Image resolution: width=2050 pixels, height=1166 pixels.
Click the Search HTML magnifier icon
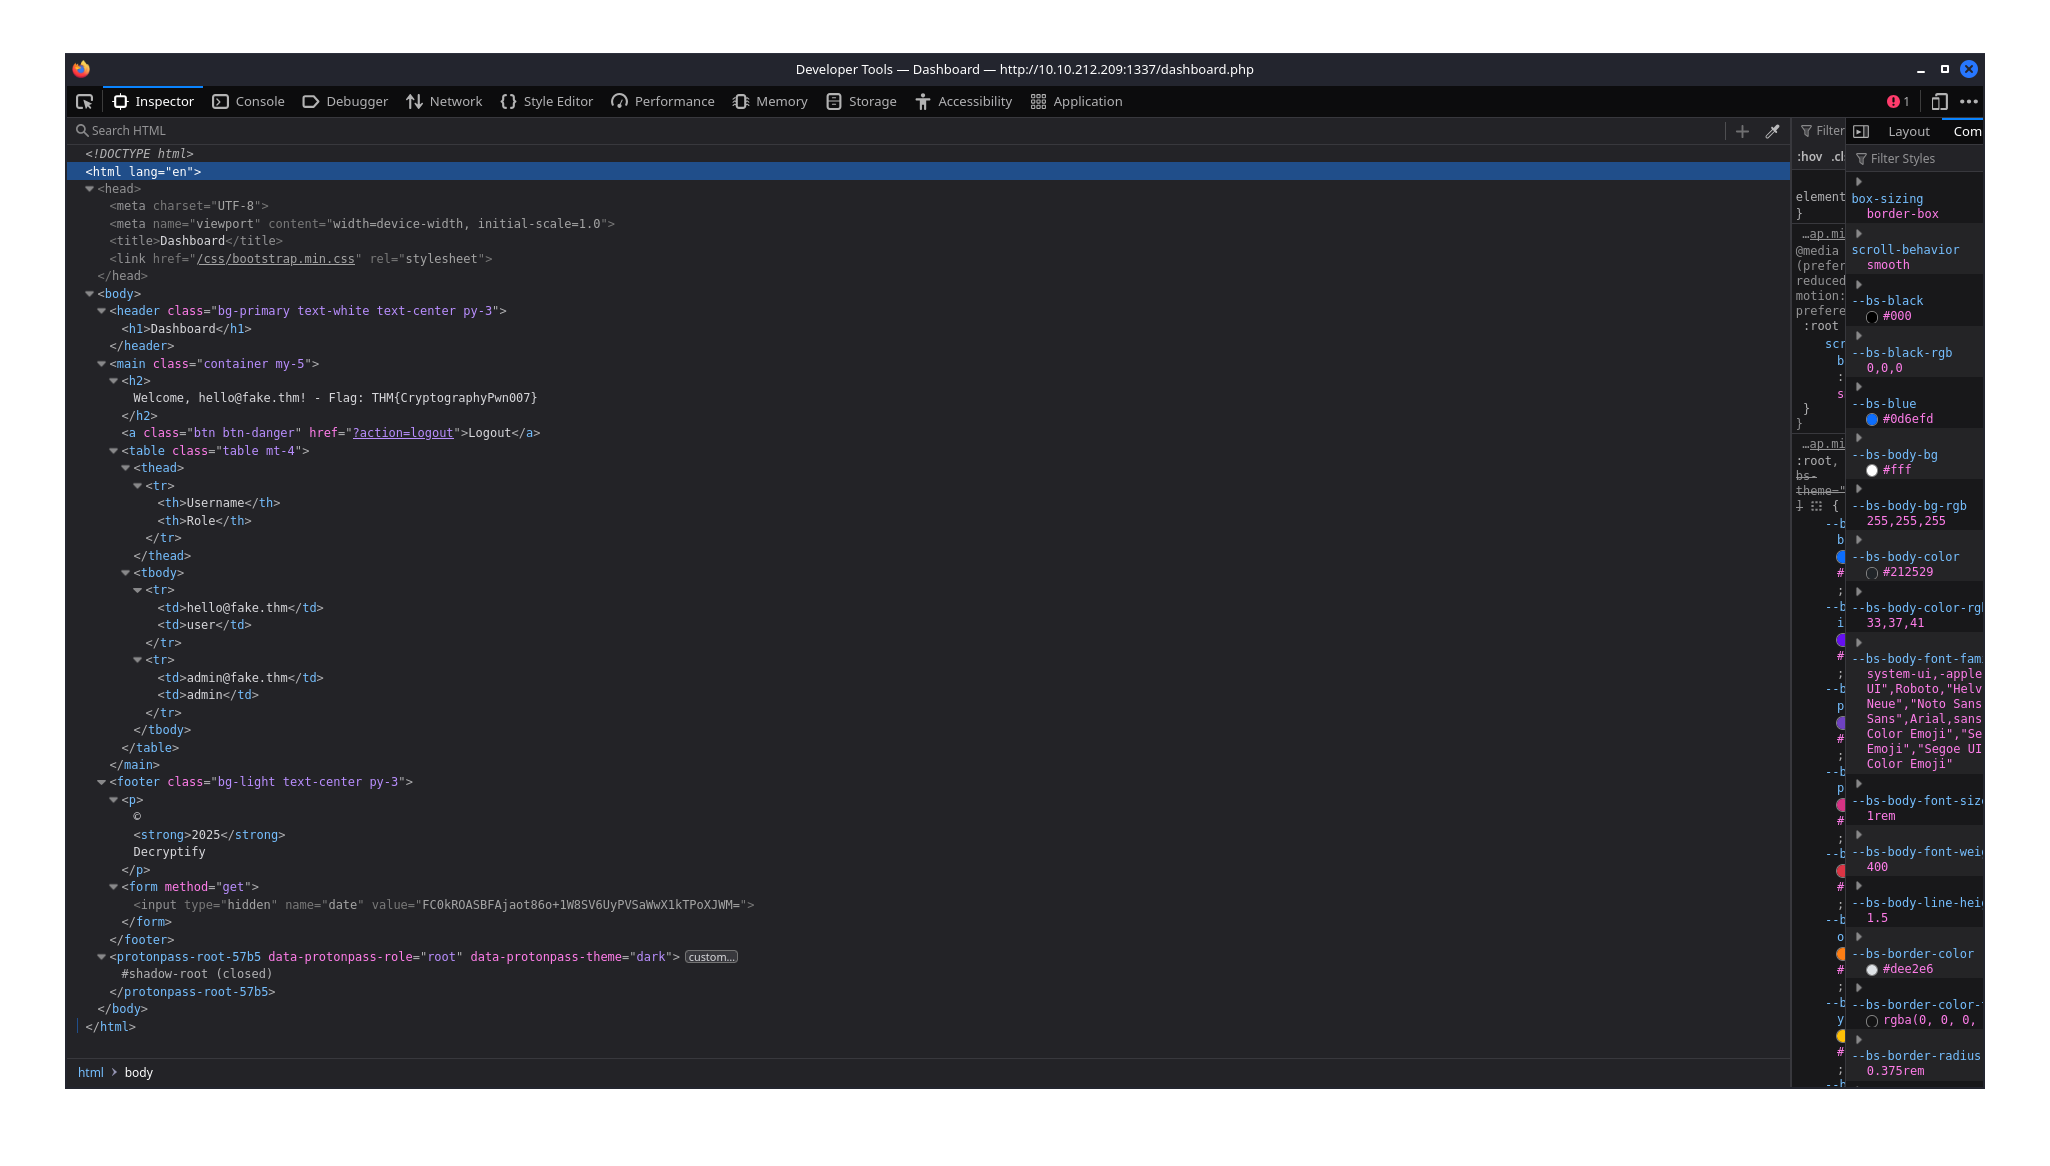coord(82,131)
